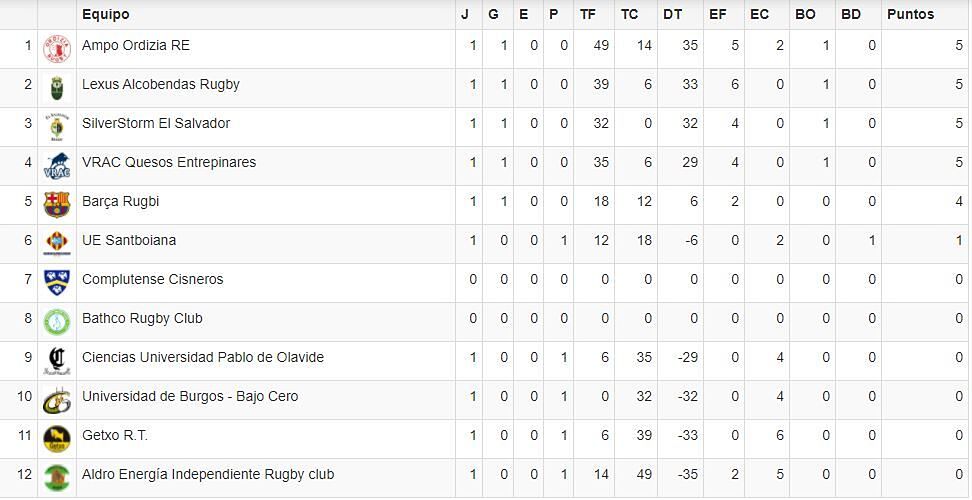This screenshot has width=972, height=500.
Task: Open Ampo Ordizia RE team name
Action: (x=136, y=45)
